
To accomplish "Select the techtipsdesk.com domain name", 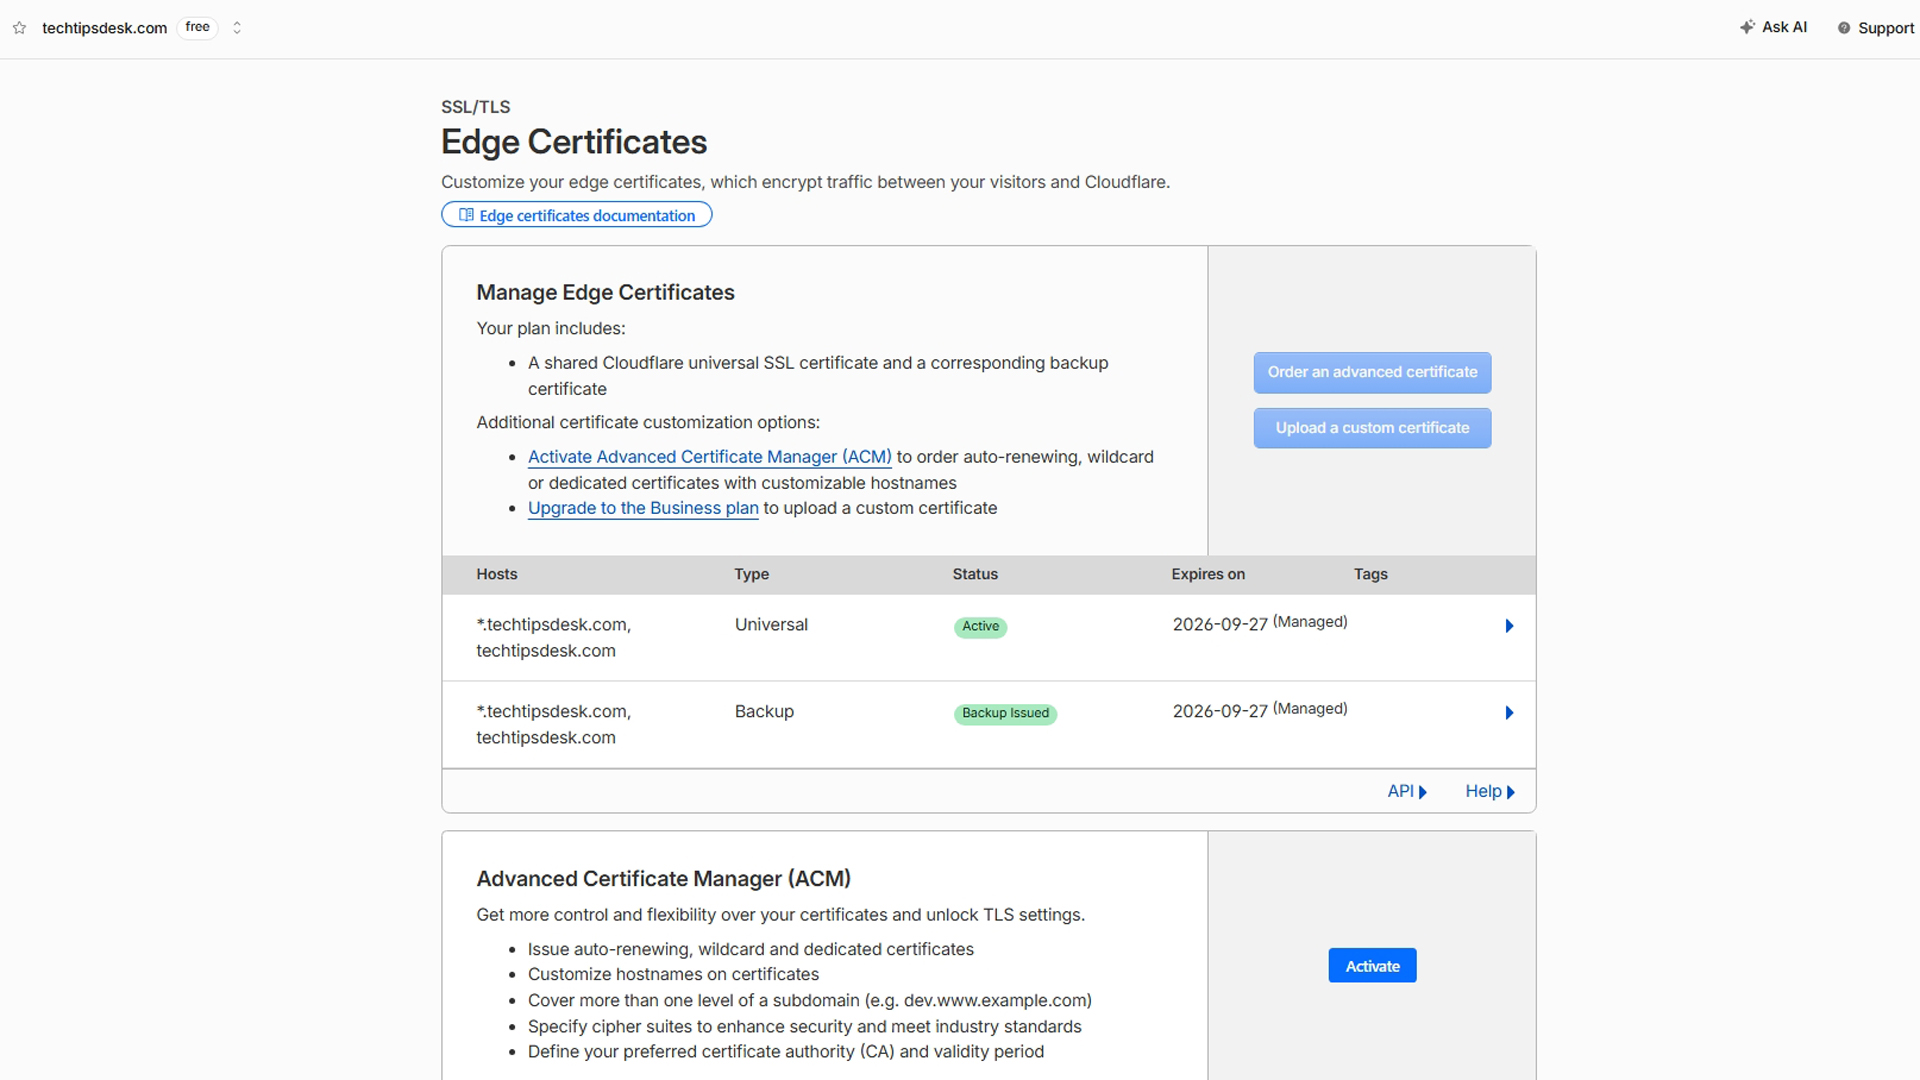I will 104,28.
